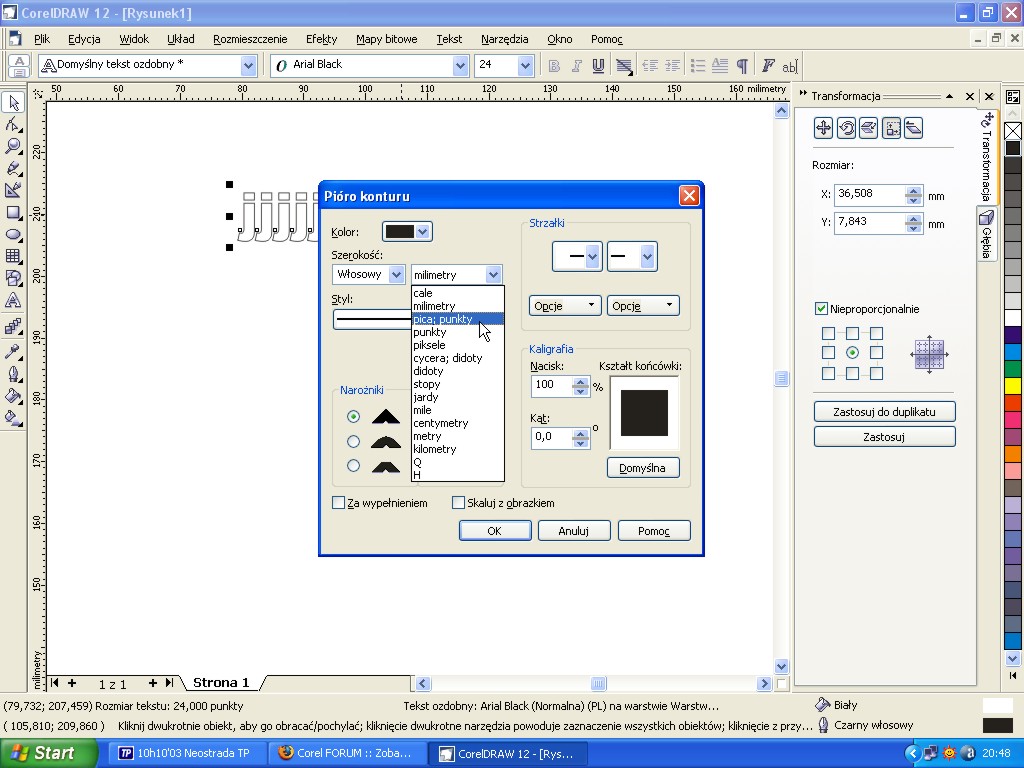Enable 'Skaluj z obrazkiem' checkbox
1024x768 pixels.
(x=459, y=503)
